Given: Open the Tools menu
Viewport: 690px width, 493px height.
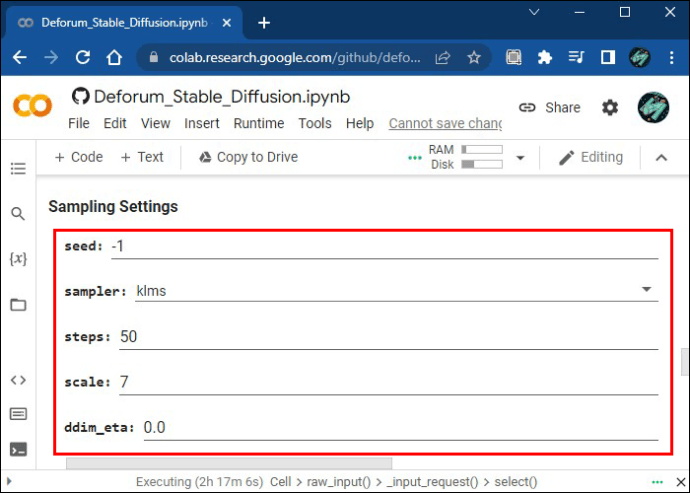Looking at the screenshot, I should click(x=315, y=123).
